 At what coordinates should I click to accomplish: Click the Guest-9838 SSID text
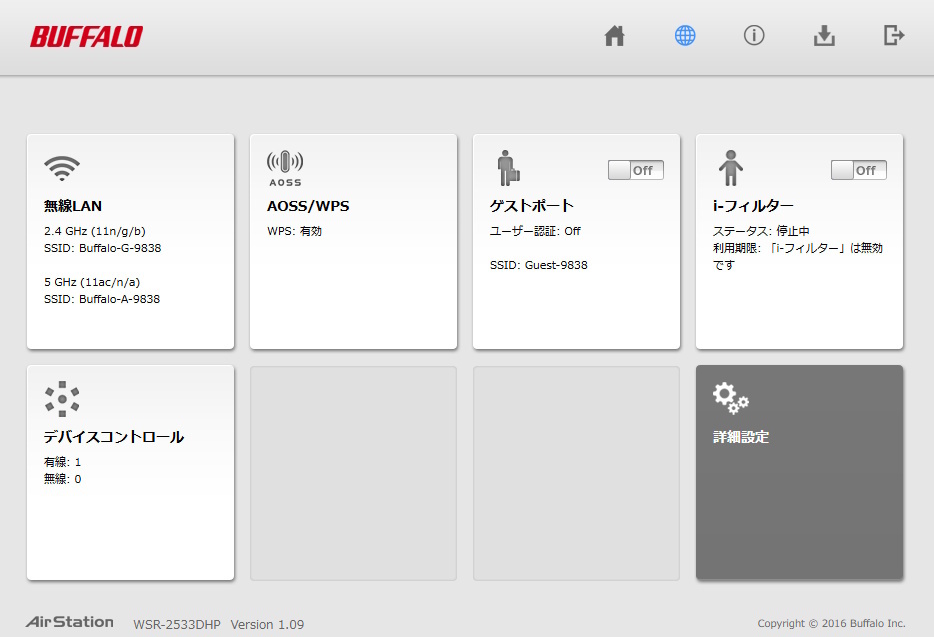tap(538, 265)
